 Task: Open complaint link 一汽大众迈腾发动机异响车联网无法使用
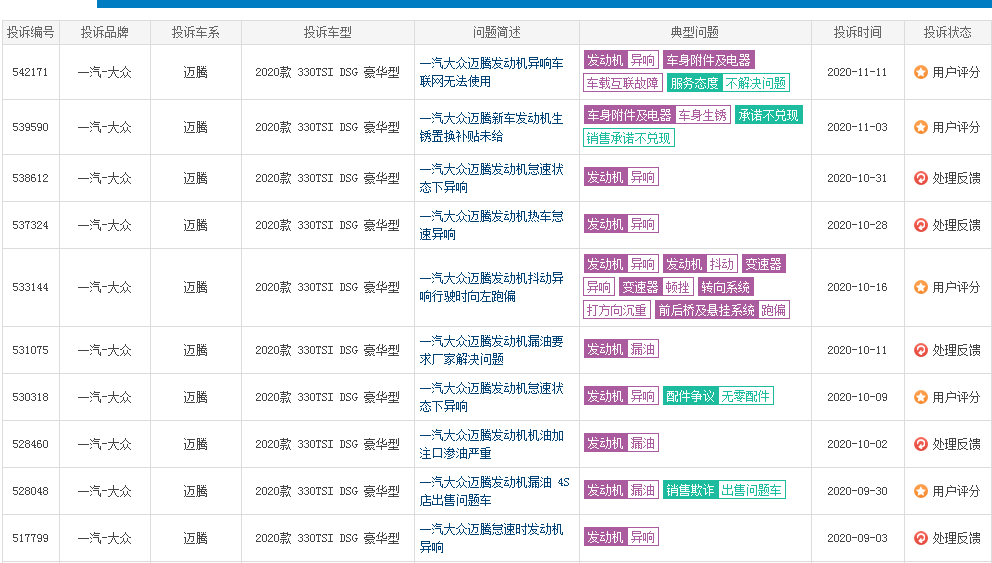(x=491, y=72)
